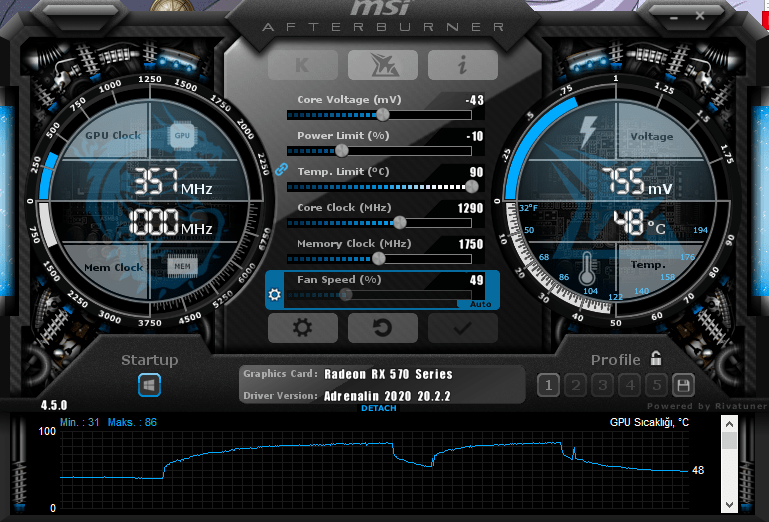Click the Adrenalin 2020 20.2.2 driver text

387,396
